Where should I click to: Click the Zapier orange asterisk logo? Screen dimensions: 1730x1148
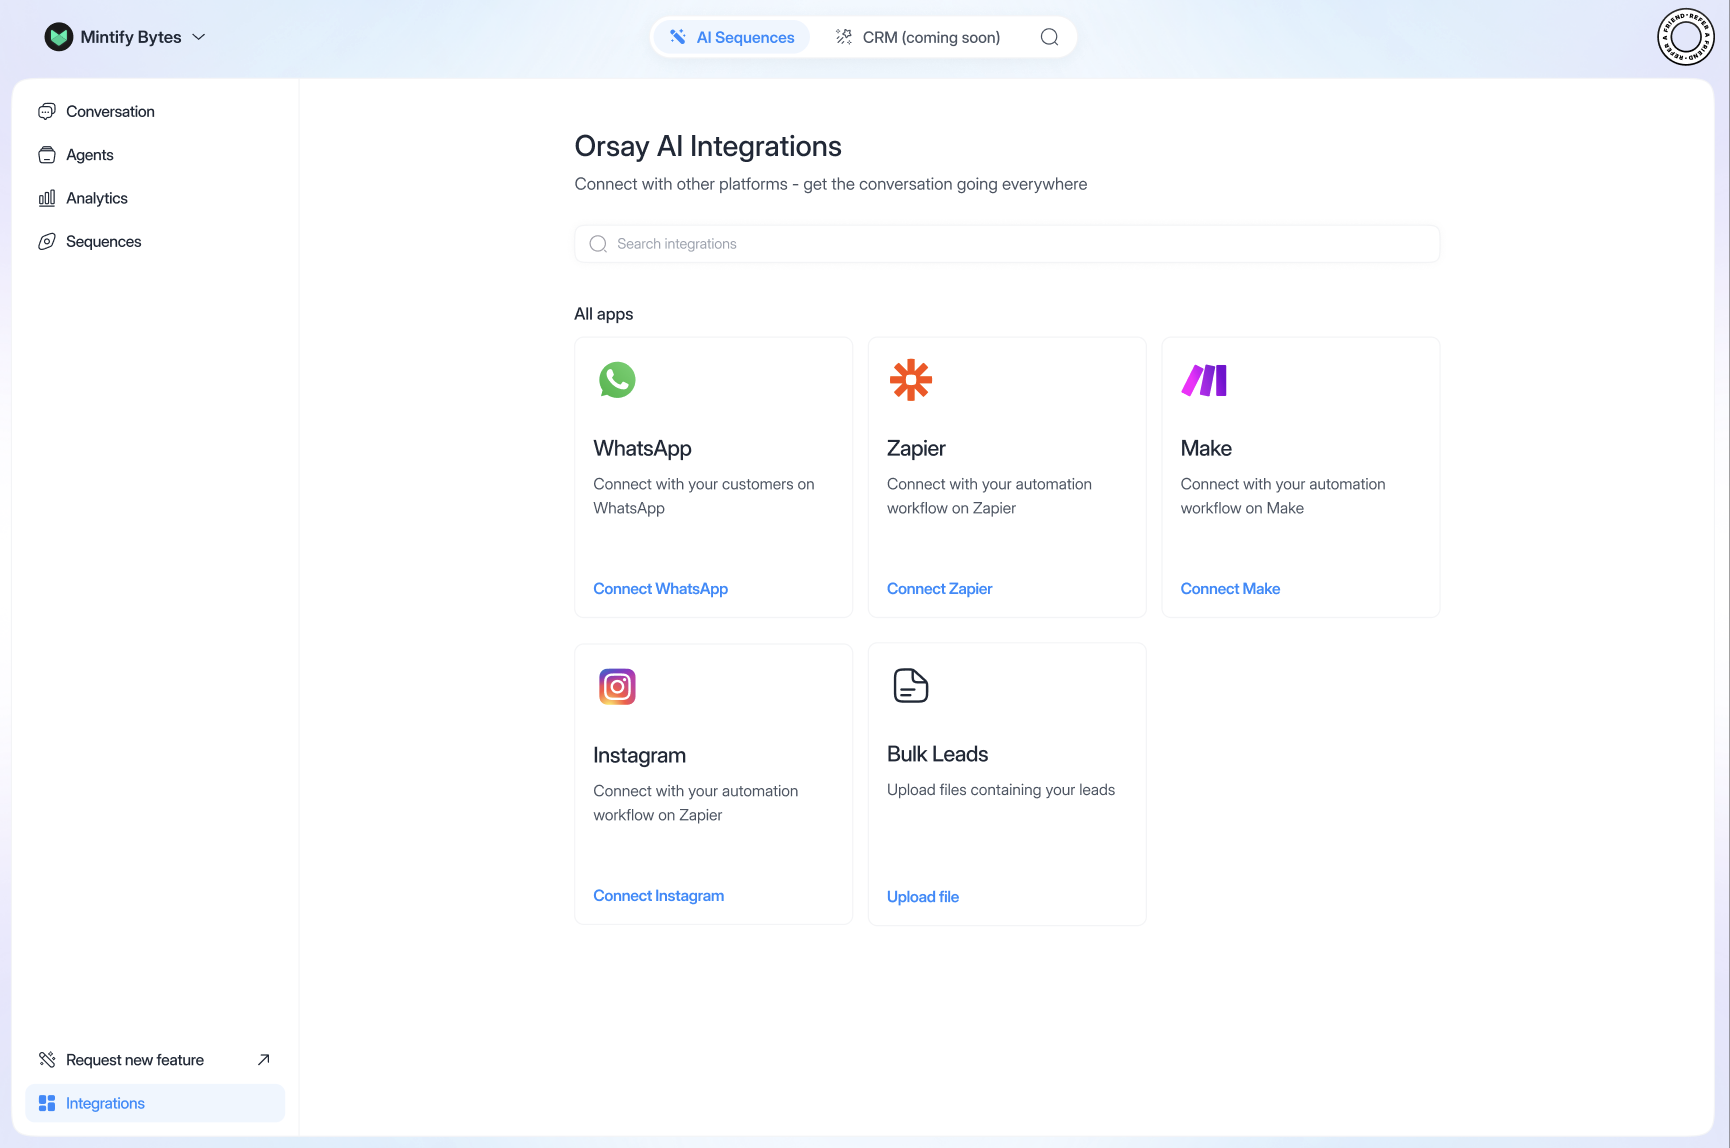tap(911, 380)
